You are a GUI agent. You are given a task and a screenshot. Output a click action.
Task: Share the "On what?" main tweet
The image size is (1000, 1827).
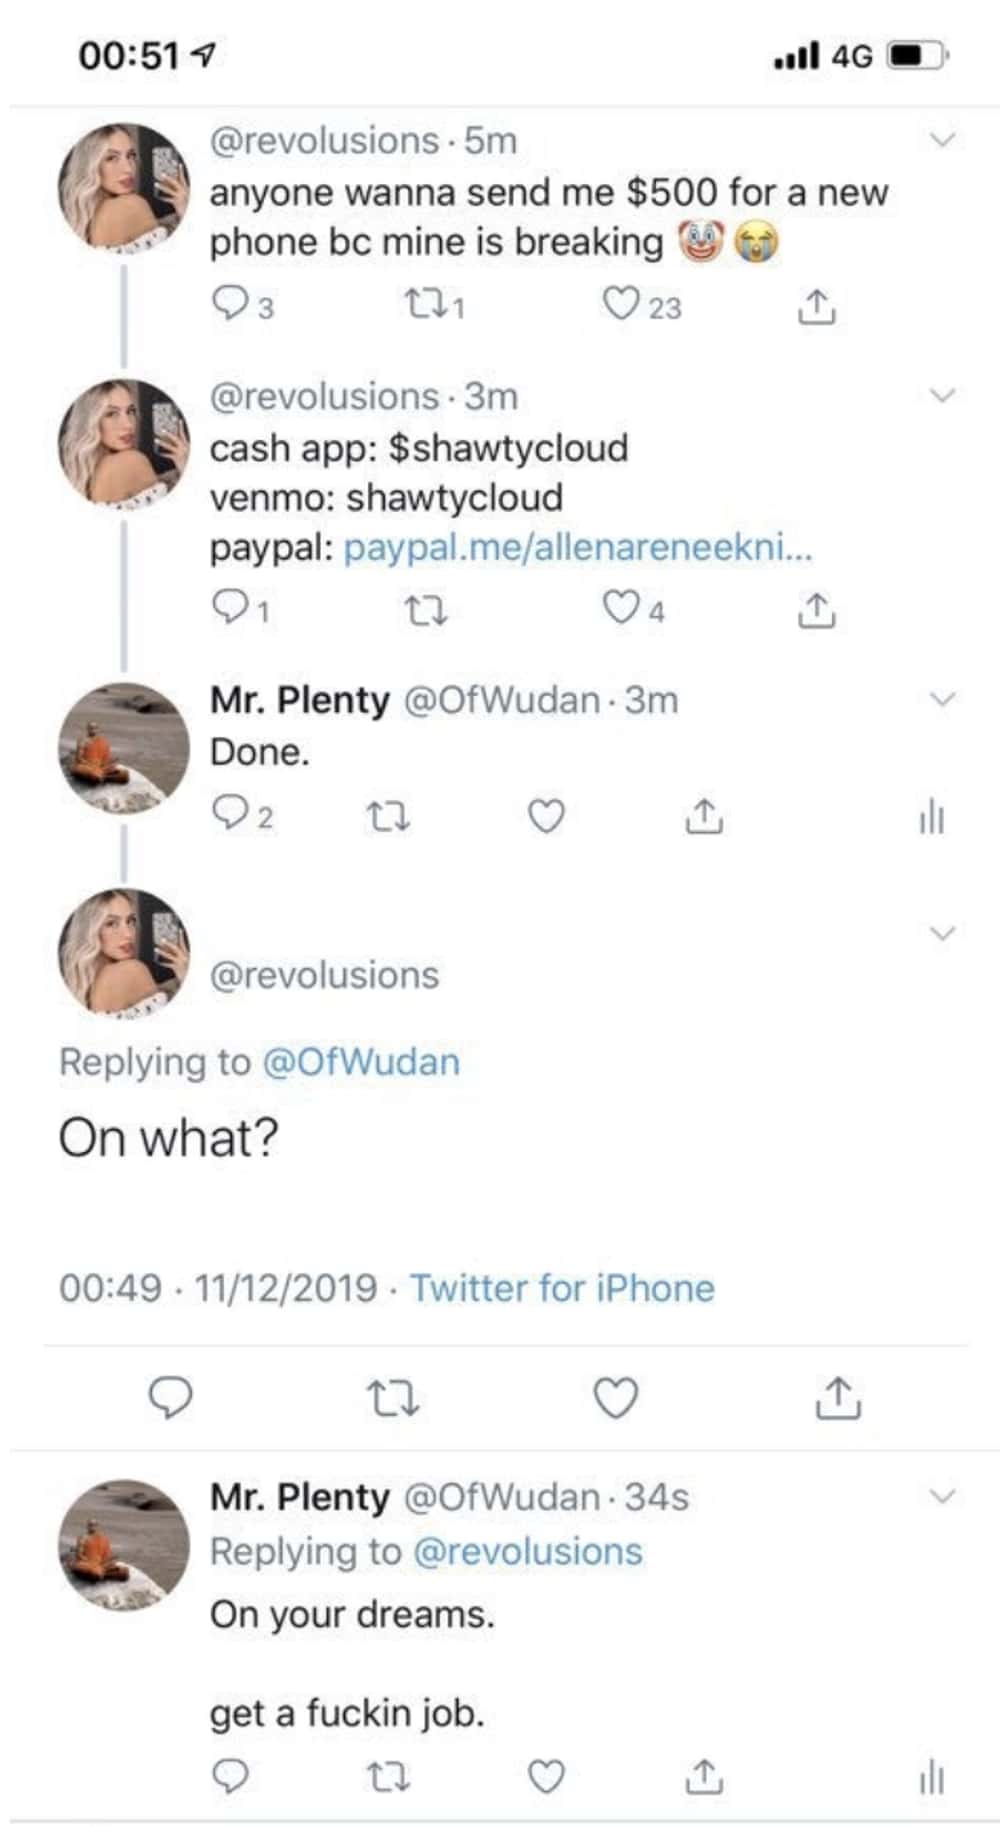coord(838,1398)
